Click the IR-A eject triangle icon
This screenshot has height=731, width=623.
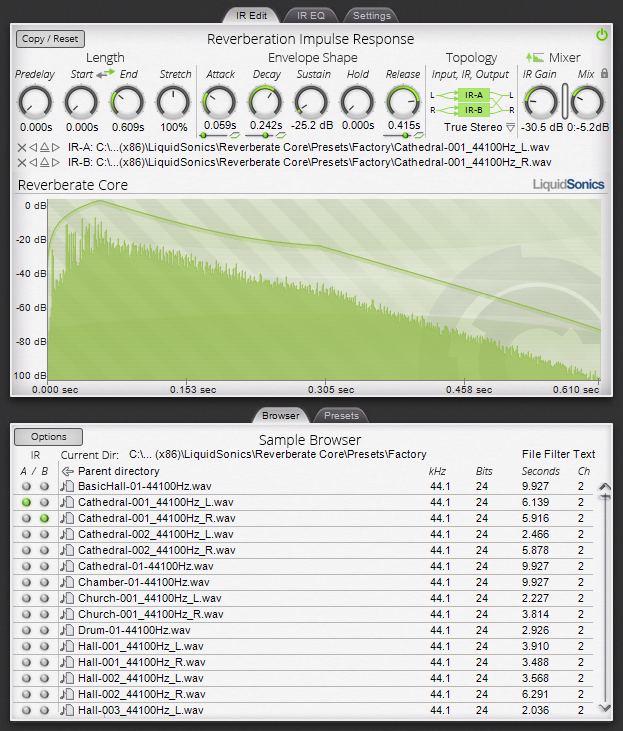pyautogui.click(x=44, y=148)
